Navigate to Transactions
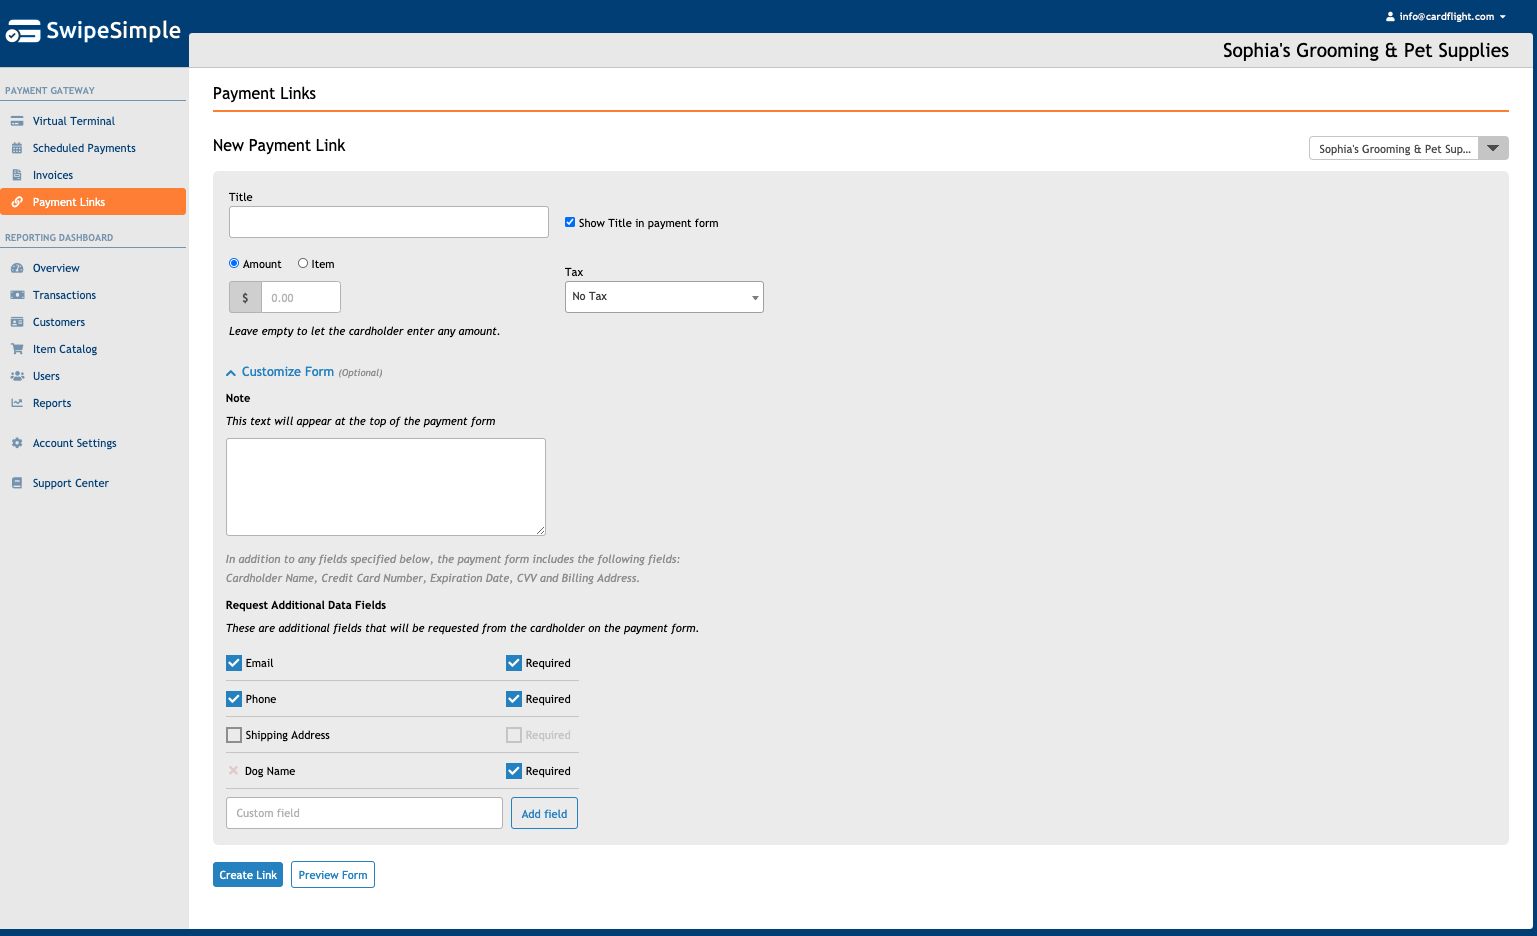Viewport: 1537px width, 936px height. pyautogui.click(x=64, y=295)
